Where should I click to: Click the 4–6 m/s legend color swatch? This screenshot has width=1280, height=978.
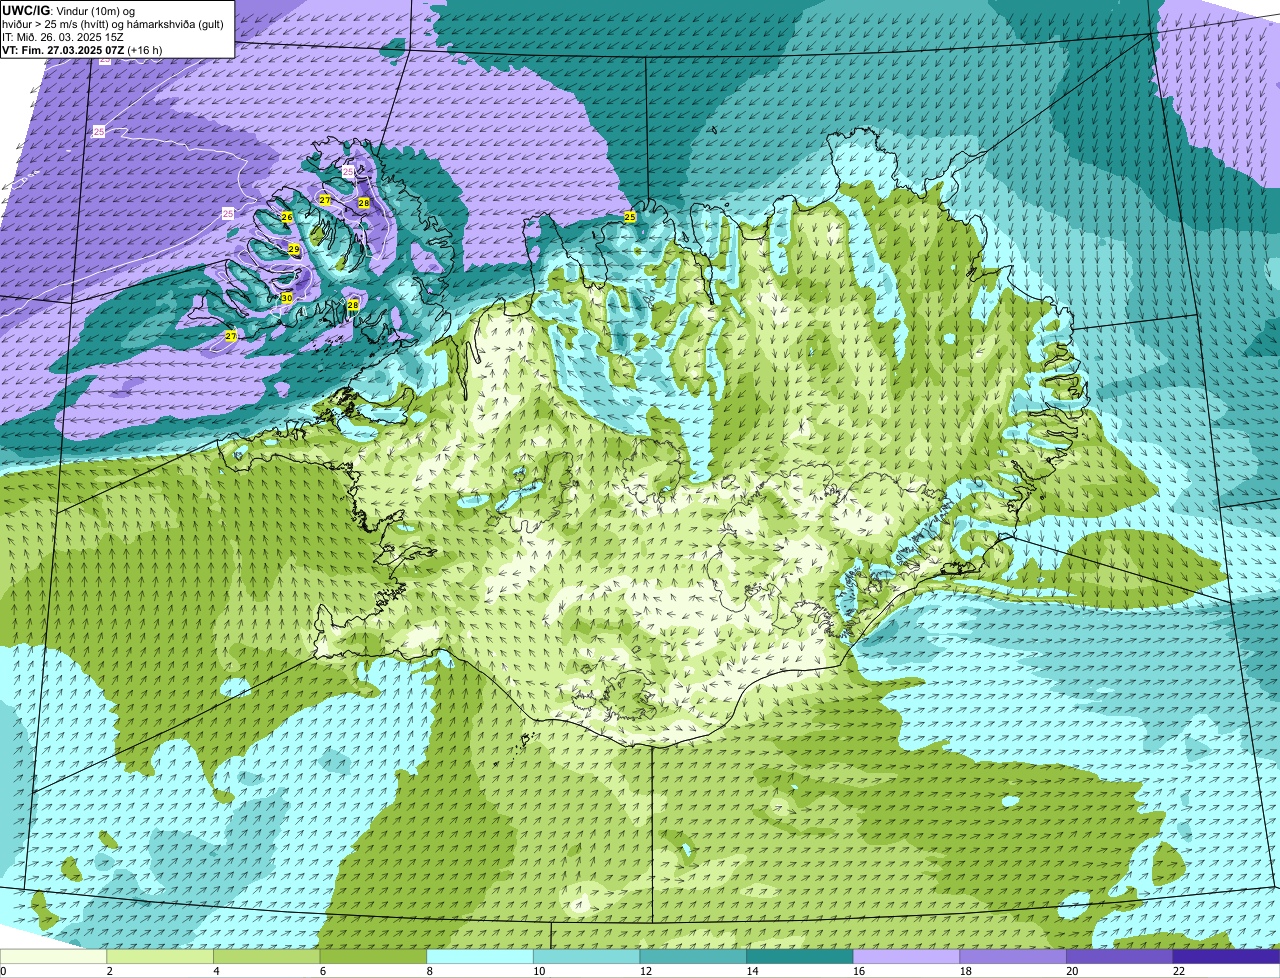[x=266, y=956]
